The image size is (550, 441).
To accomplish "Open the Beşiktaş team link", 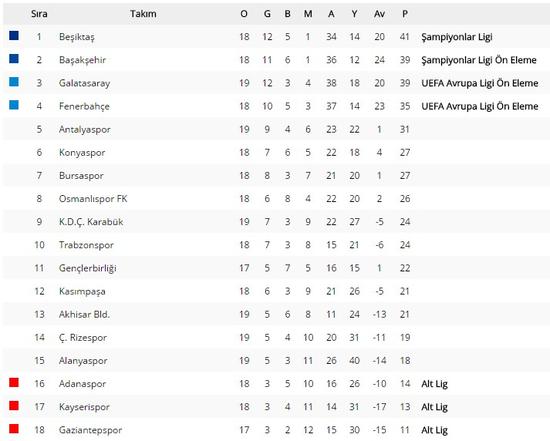I will click(77, 37).
